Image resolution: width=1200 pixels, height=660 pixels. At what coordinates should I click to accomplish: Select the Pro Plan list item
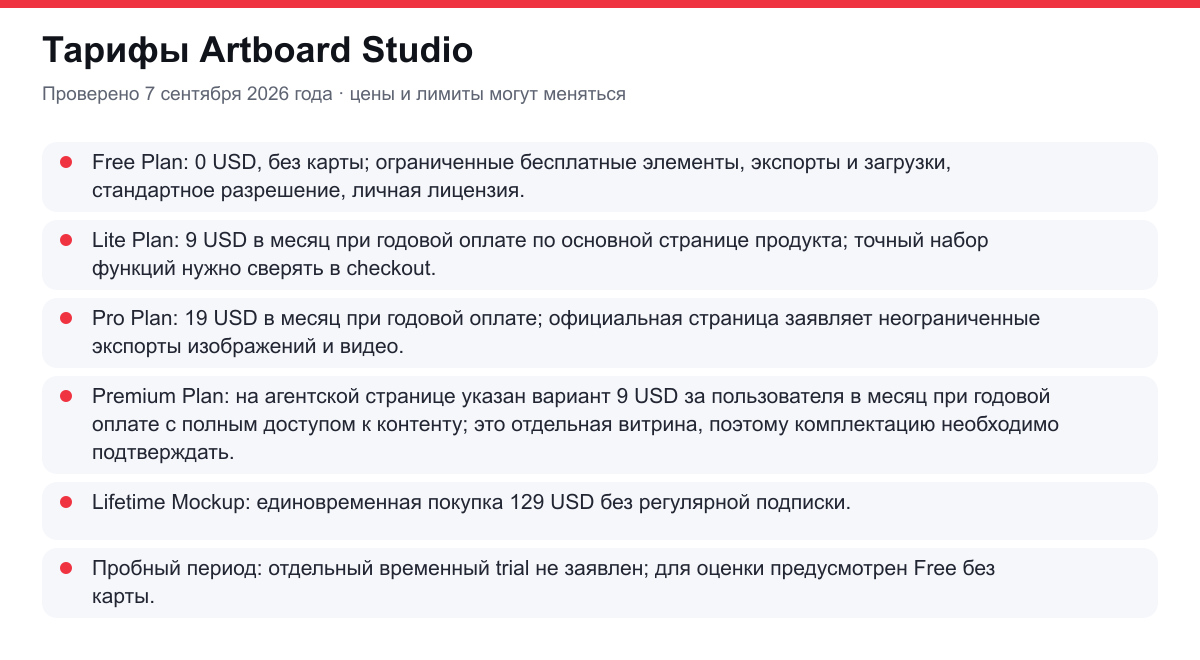point(600,332)
